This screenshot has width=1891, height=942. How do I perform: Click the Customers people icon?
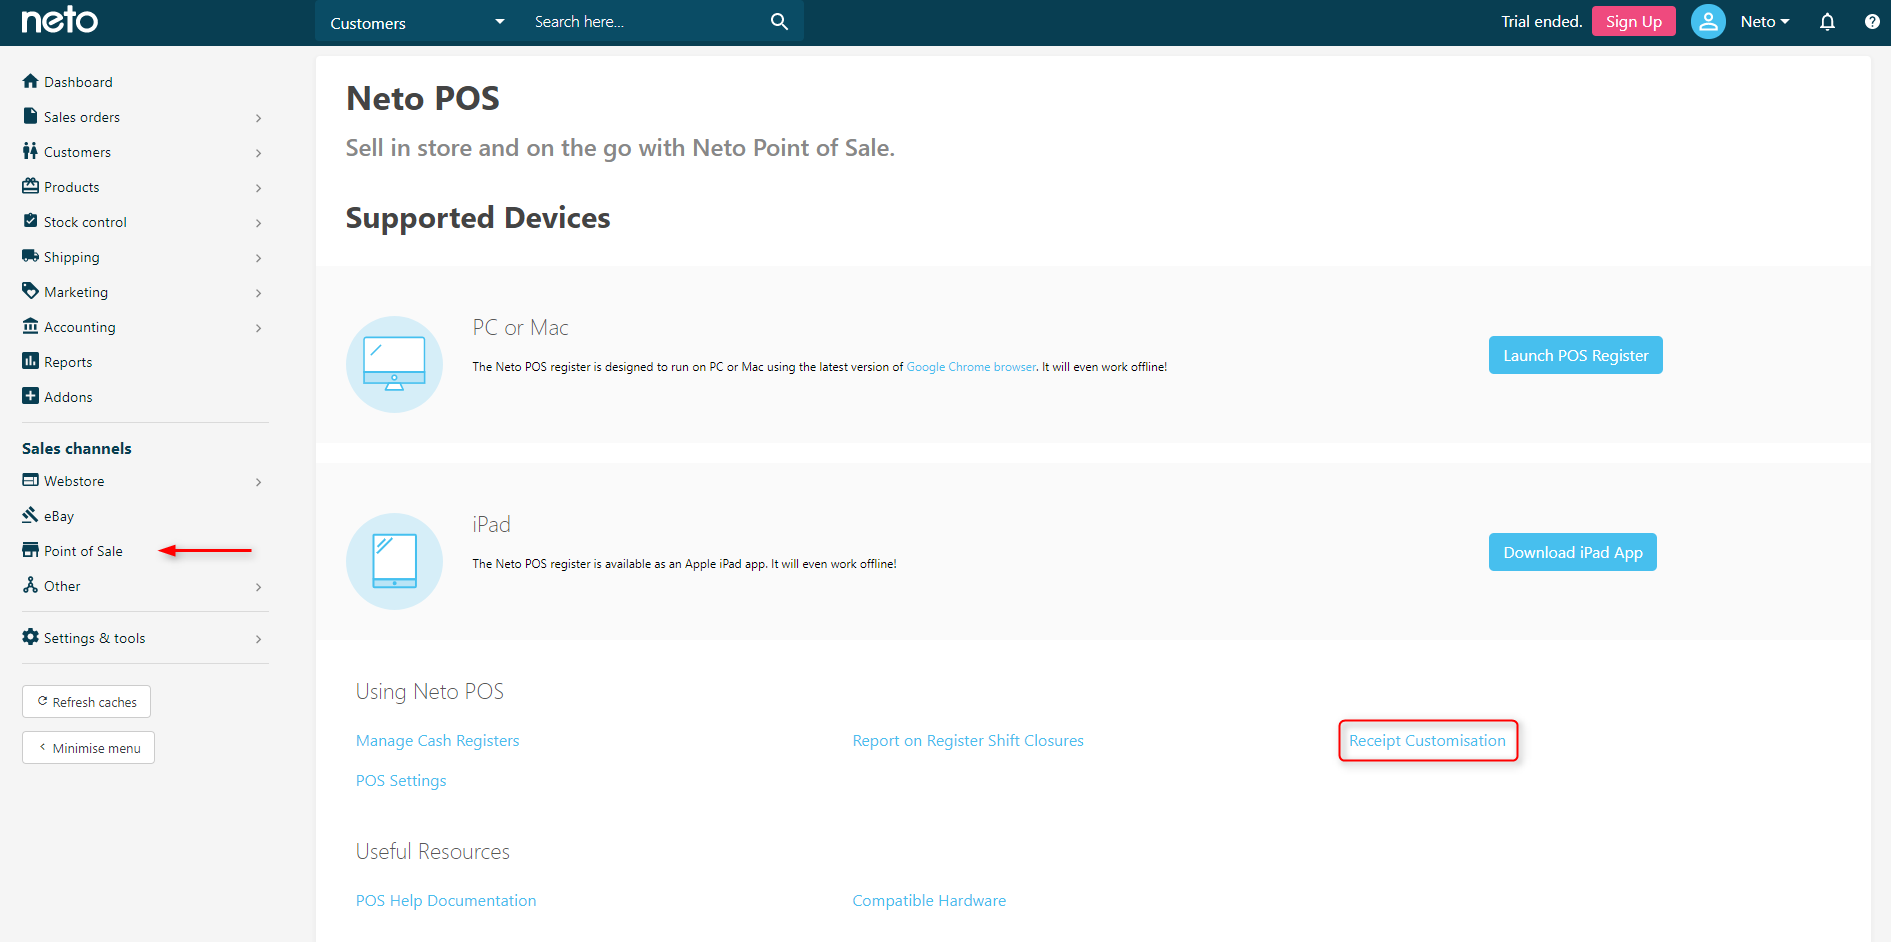[x=30, y=151]
